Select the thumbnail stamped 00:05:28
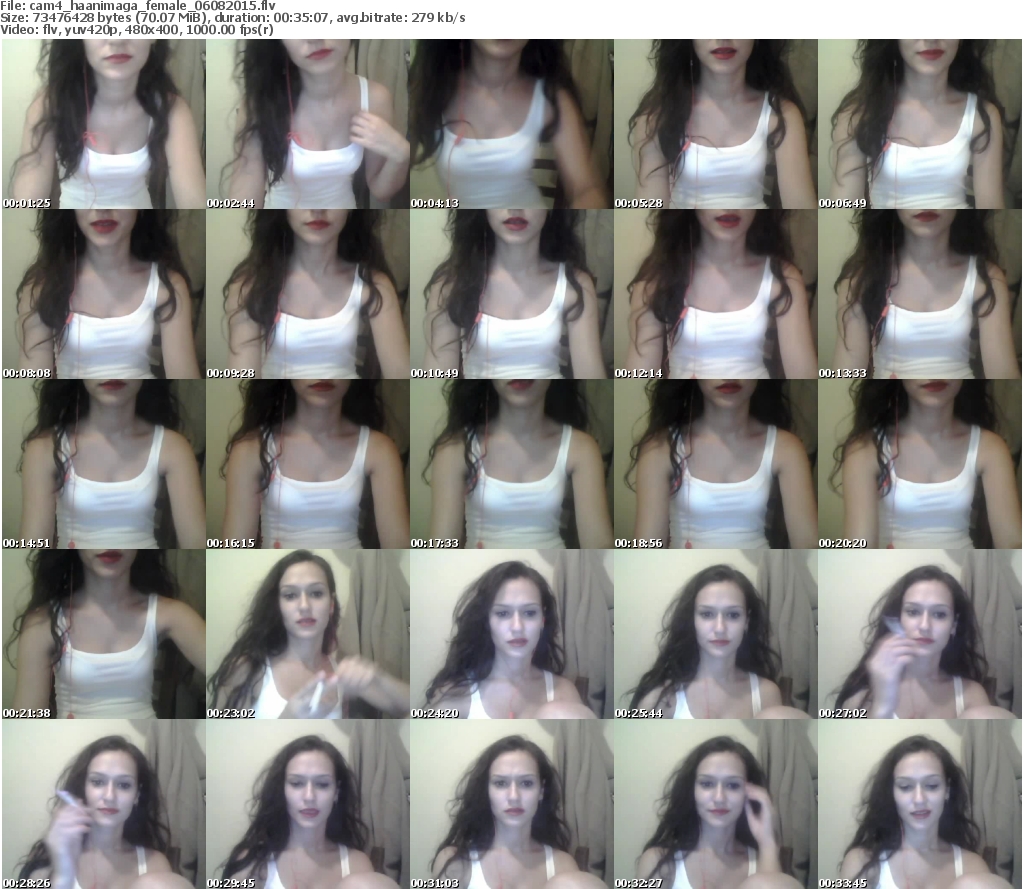 click(716, 124)
